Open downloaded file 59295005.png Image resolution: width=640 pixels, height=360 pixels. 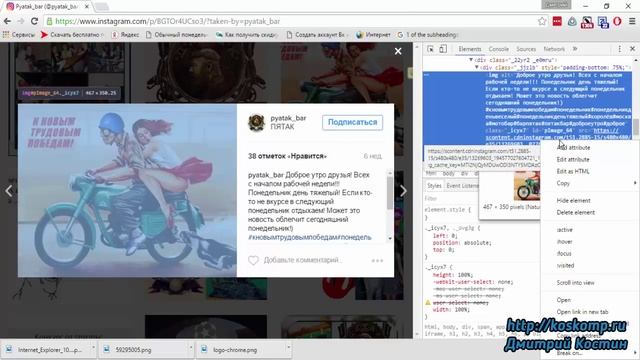click(133, 350)
